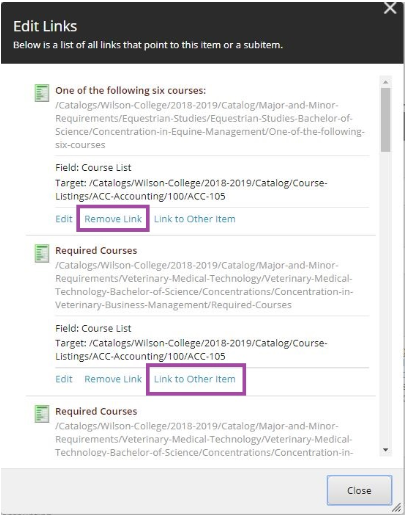Click 'Link to Other Item' under 'Required Courses'
The width and height of the screenshot is (405, 515).
tap(195, 379)
